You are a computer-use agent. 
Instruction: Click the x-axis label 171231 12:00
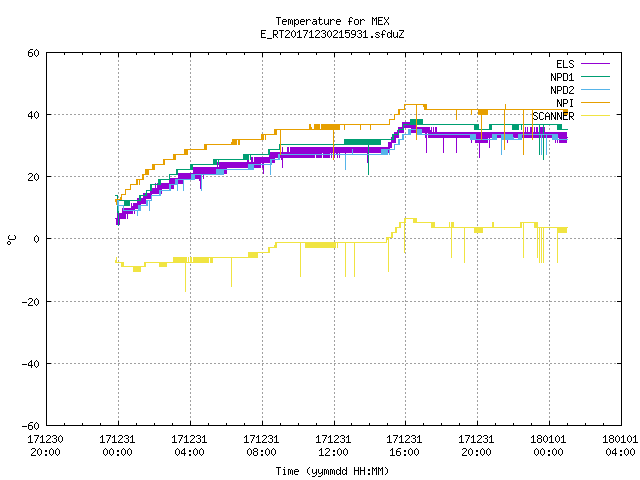point(333,446)
